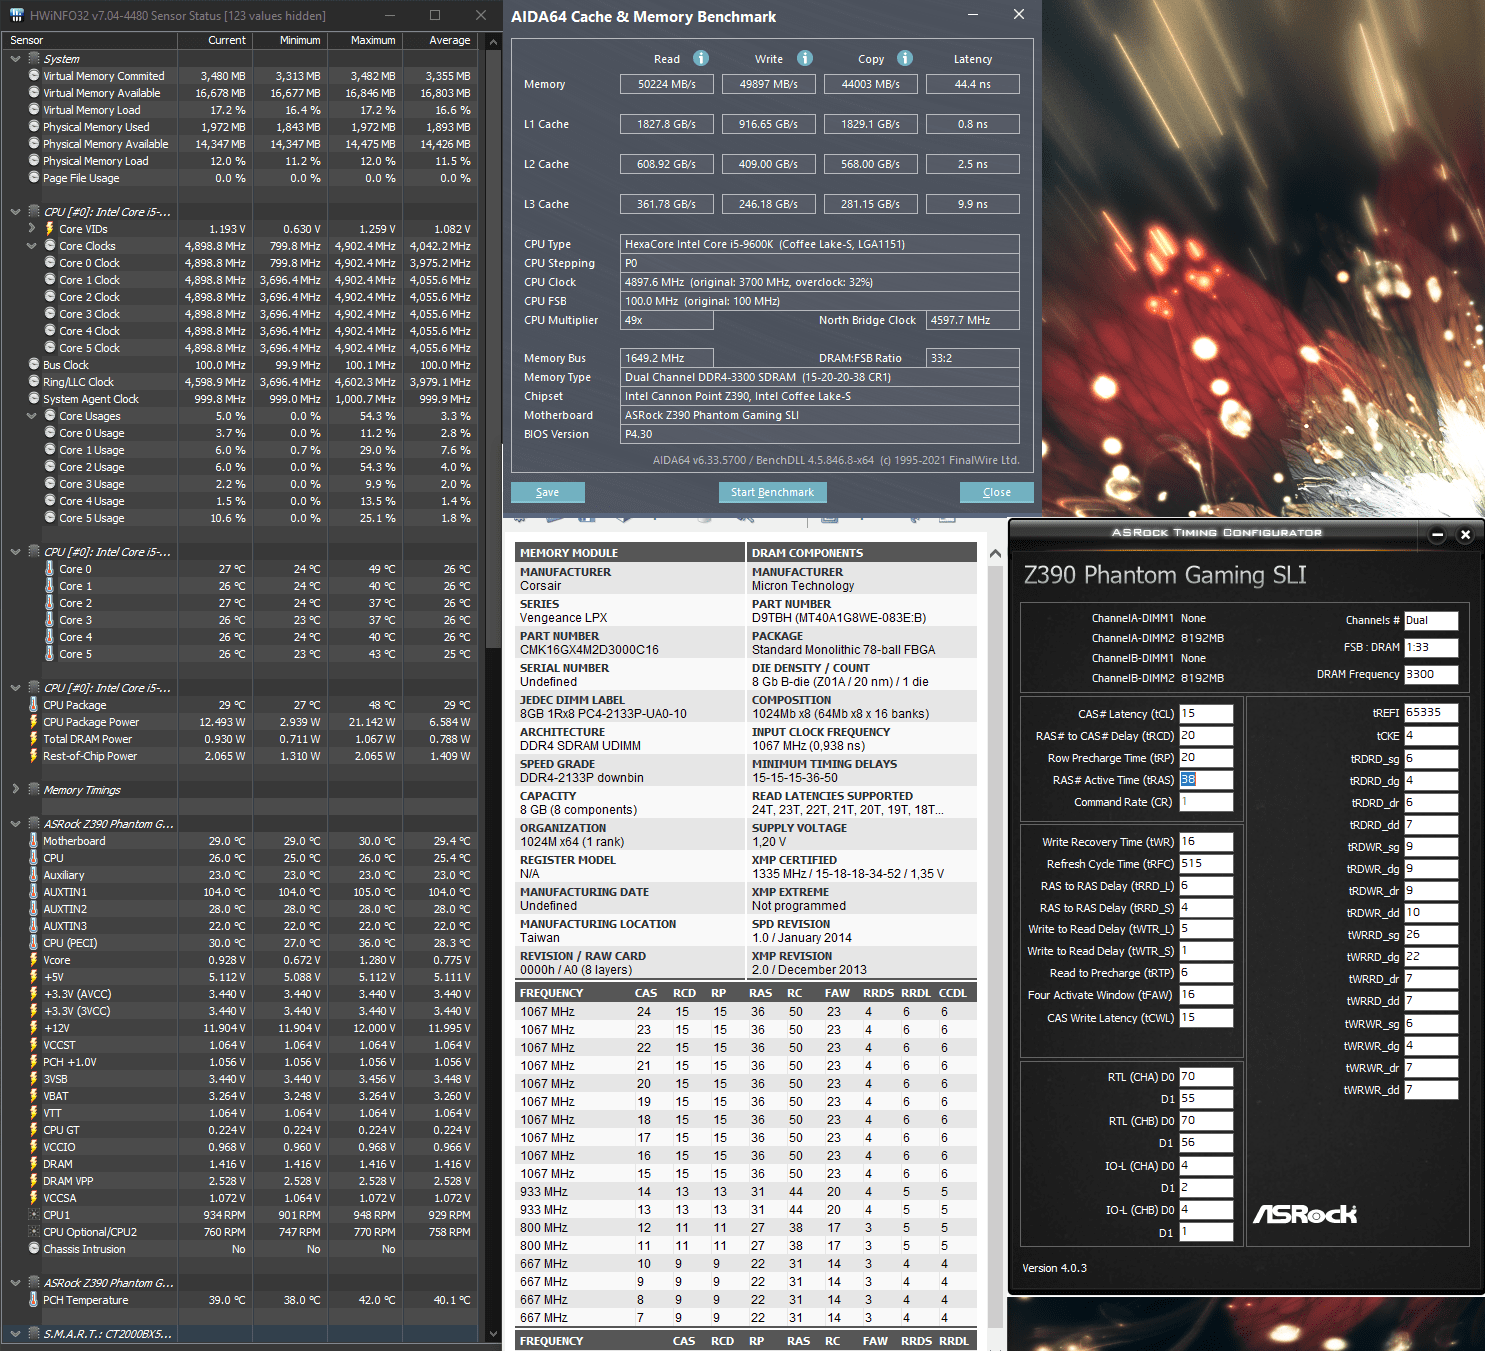Viewport: 1485px width, 1351px height.
Task: Click the CAS# Latency (tCL) field
Action: point(1206,713)
